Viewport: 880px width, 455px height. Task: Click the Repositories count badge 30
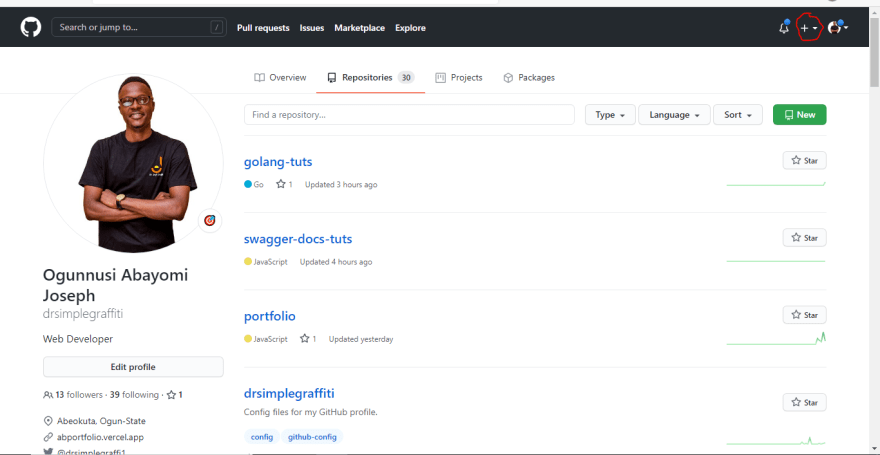click(406, 77)
